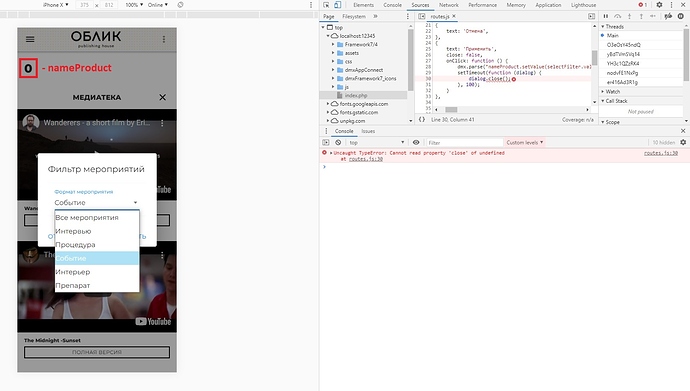This screenshot has width=690, height=391.
Task: Expand the Framework7/4 folder
Action: pyautogui.click(x=333, y=44)
